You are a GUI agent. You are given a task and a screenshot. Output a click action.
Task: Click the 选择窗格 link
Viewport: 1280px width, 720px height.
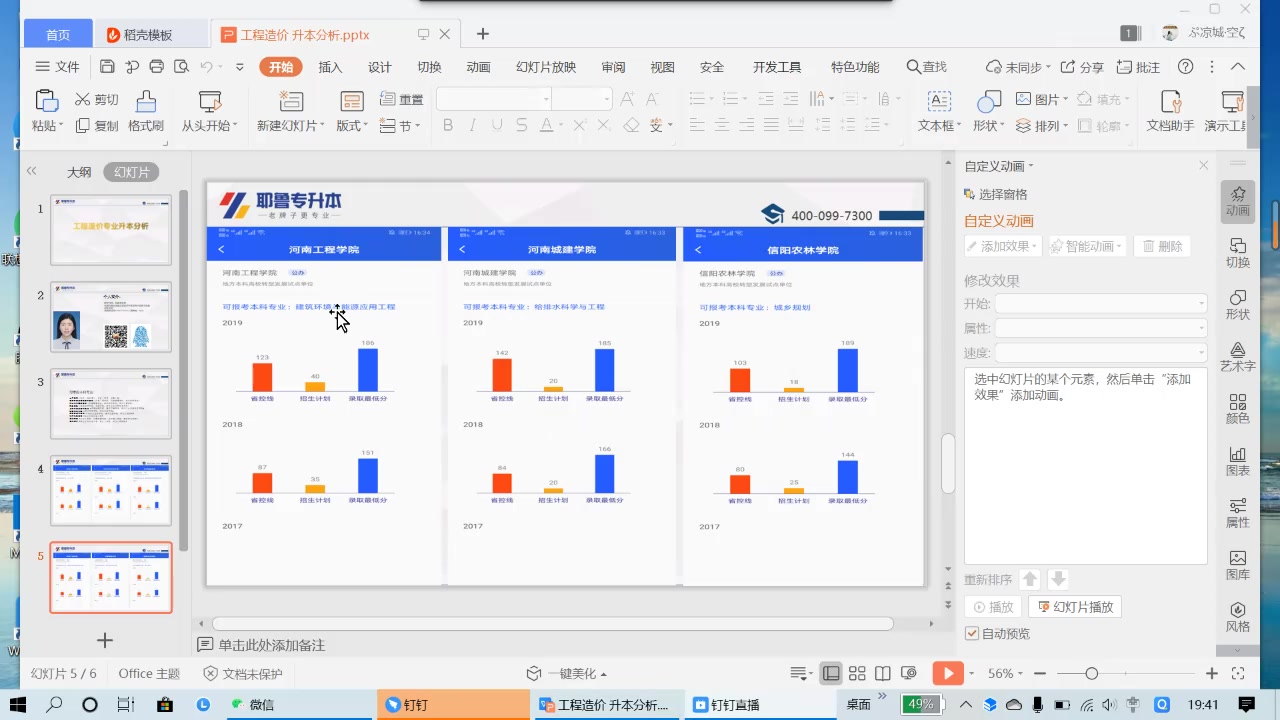point(996,194)
